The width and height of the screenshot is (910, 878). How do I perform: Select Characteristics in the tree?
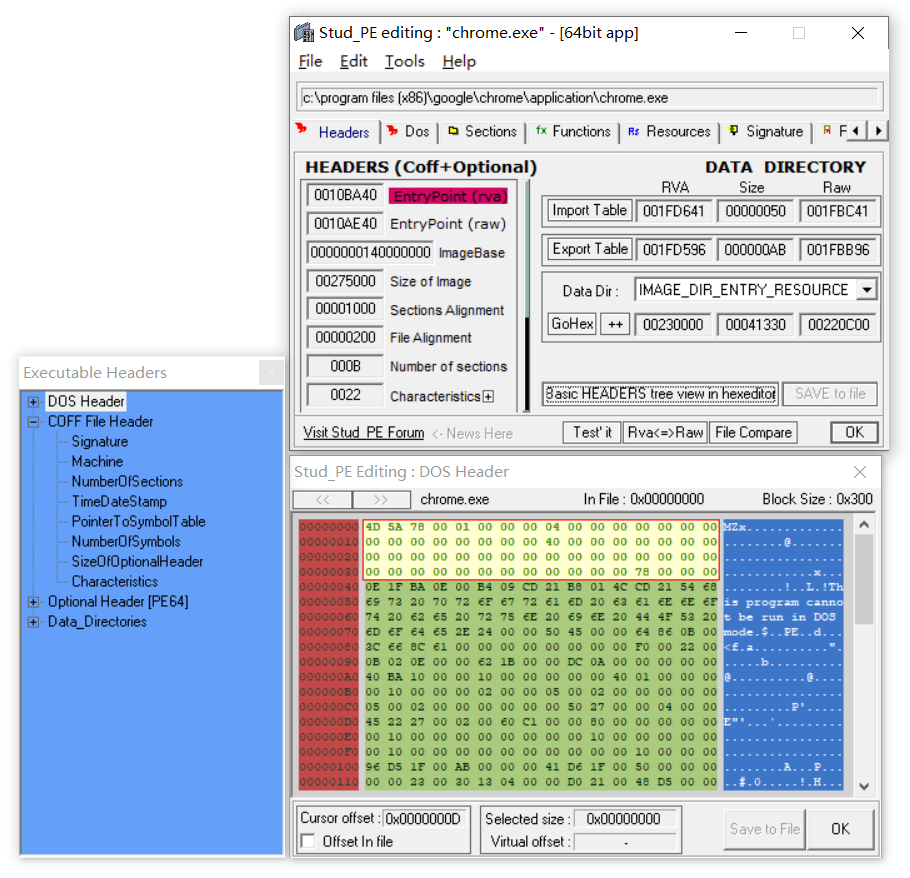click(115, 581)
